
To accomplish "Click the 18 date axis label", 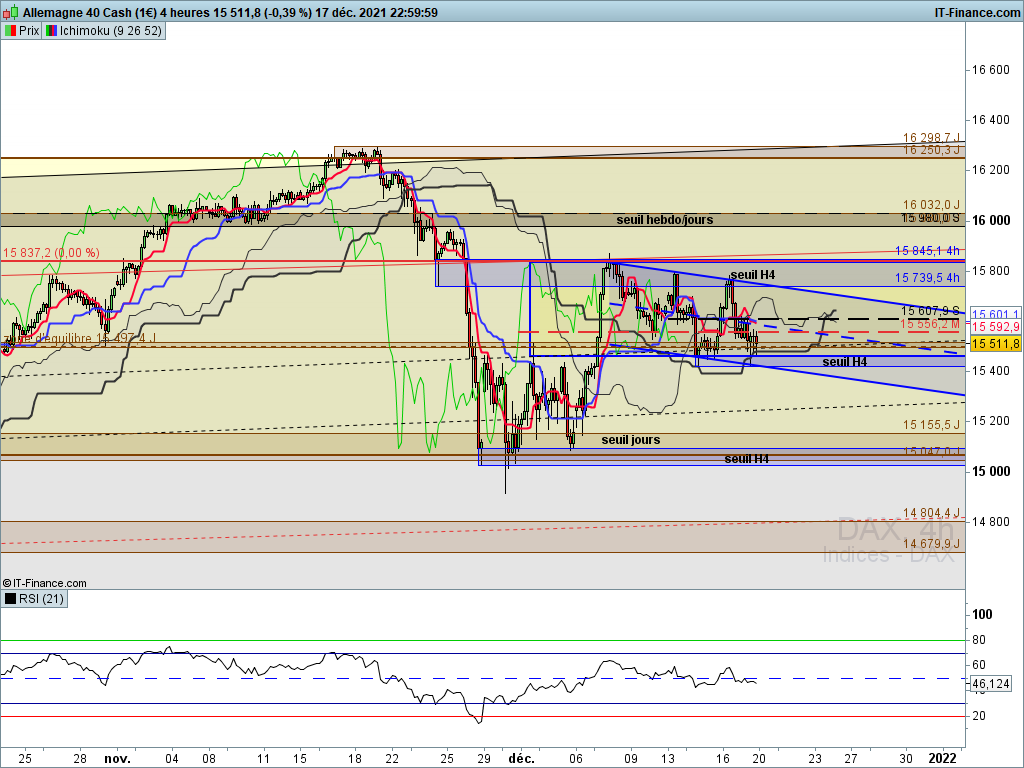I will click(x=355, y=759).
